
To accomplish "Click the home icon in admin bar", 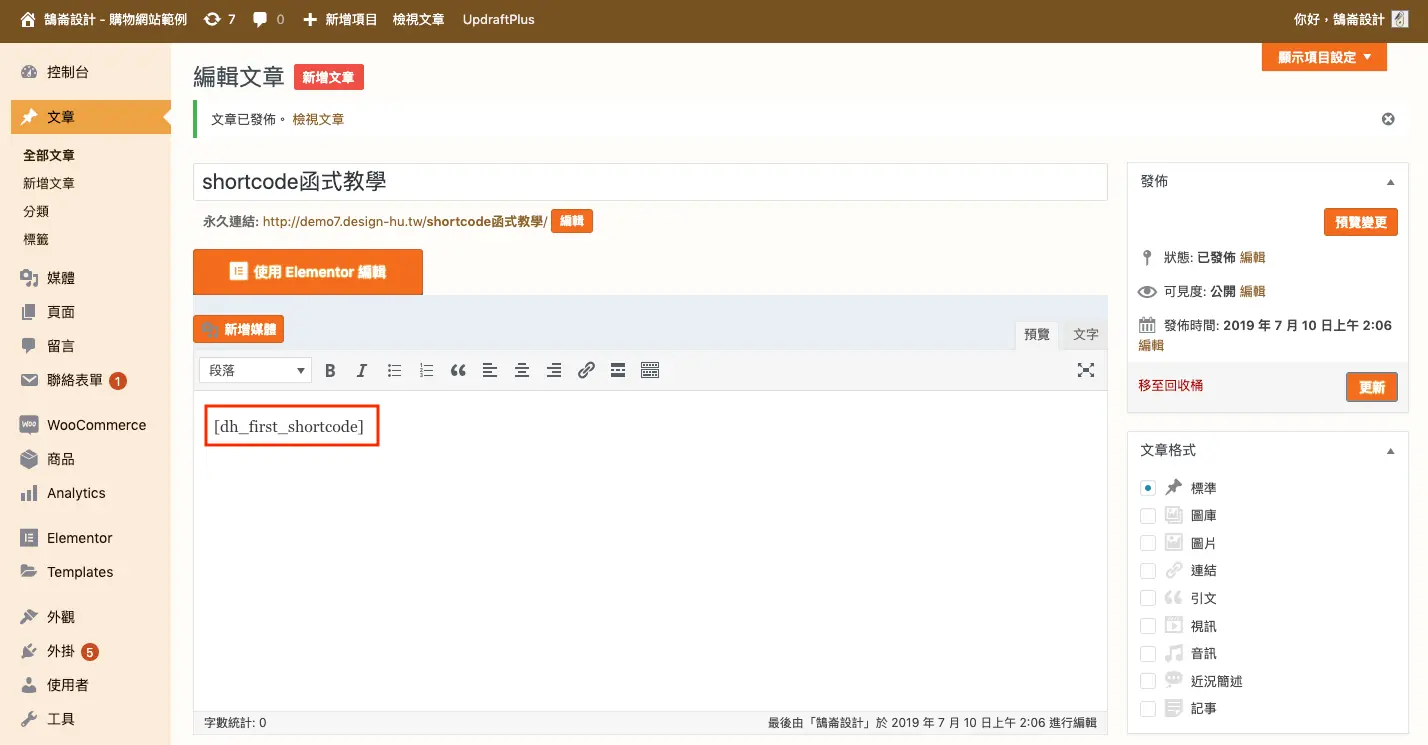I will pyautogui.click(x=28, y=19).
